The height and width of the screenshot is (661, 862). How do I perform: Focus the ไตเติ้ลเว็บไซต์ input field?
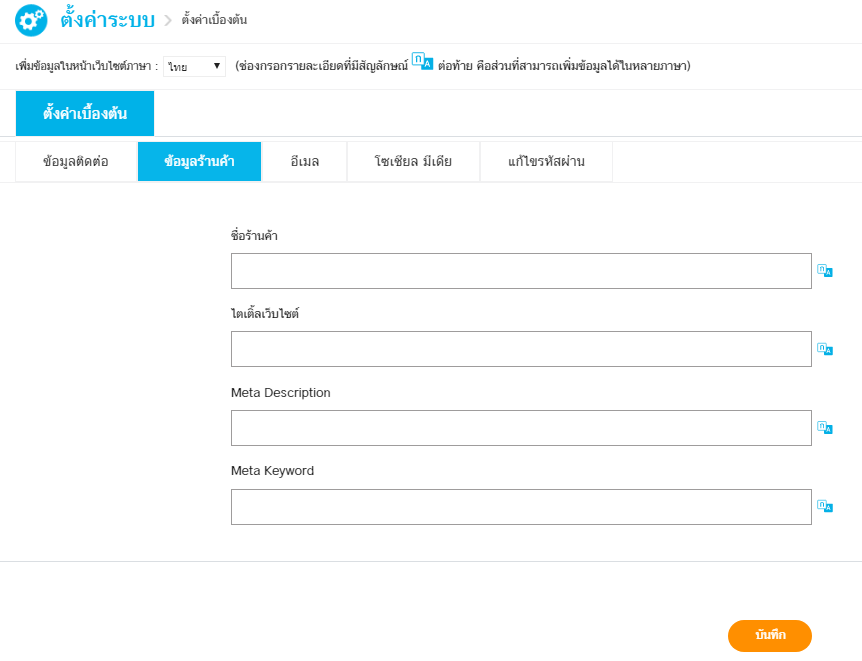[521, 349]
